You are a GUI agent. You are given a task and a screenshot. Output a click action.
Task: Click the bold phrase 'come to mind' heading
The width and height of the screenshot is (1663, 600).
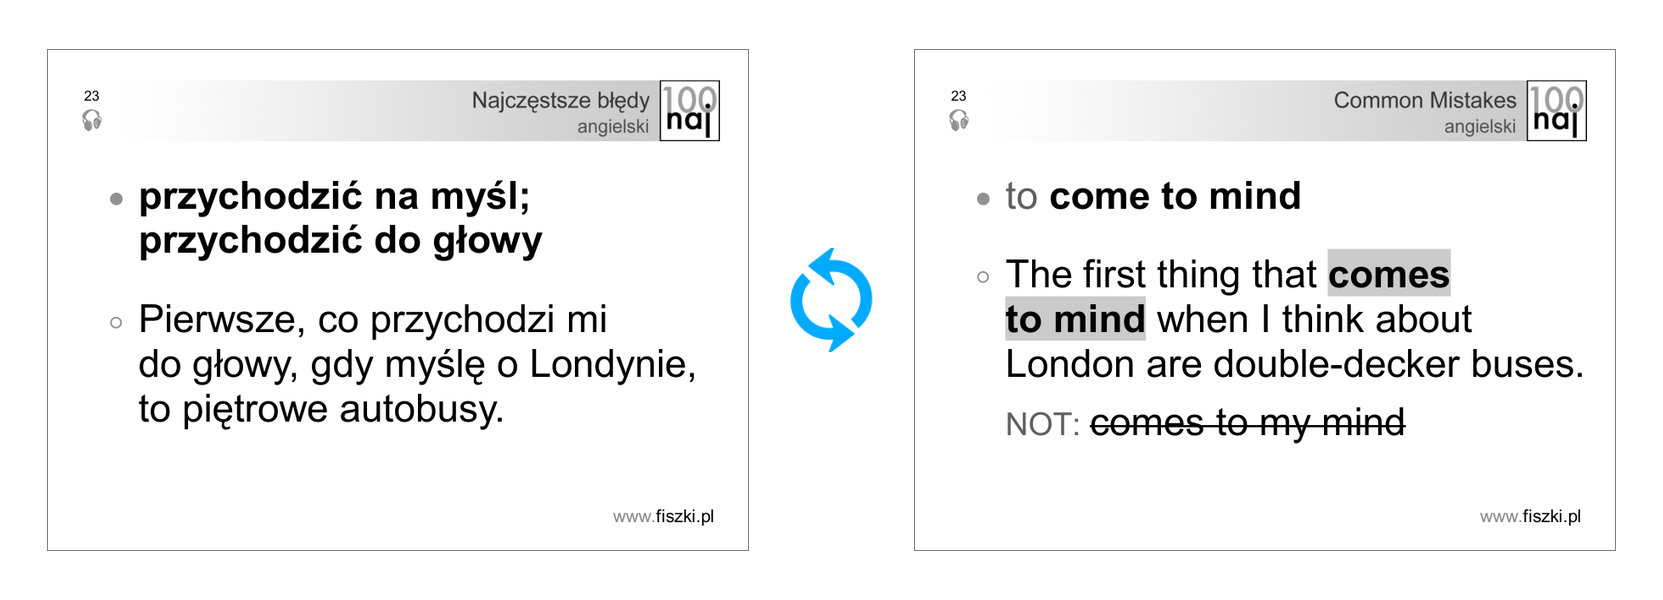coord(1175,196)
